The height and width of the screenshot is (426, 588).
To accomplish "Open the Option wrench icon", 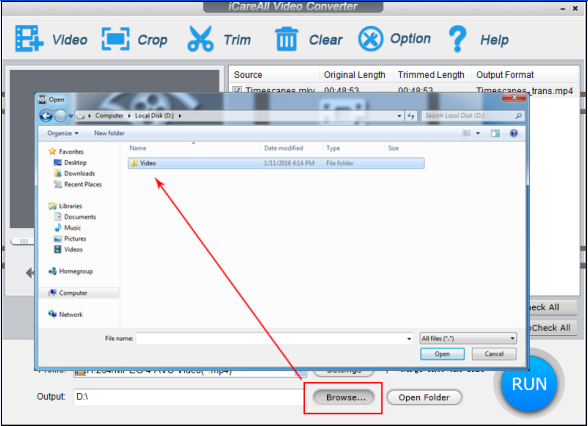I will coord(370,39).
